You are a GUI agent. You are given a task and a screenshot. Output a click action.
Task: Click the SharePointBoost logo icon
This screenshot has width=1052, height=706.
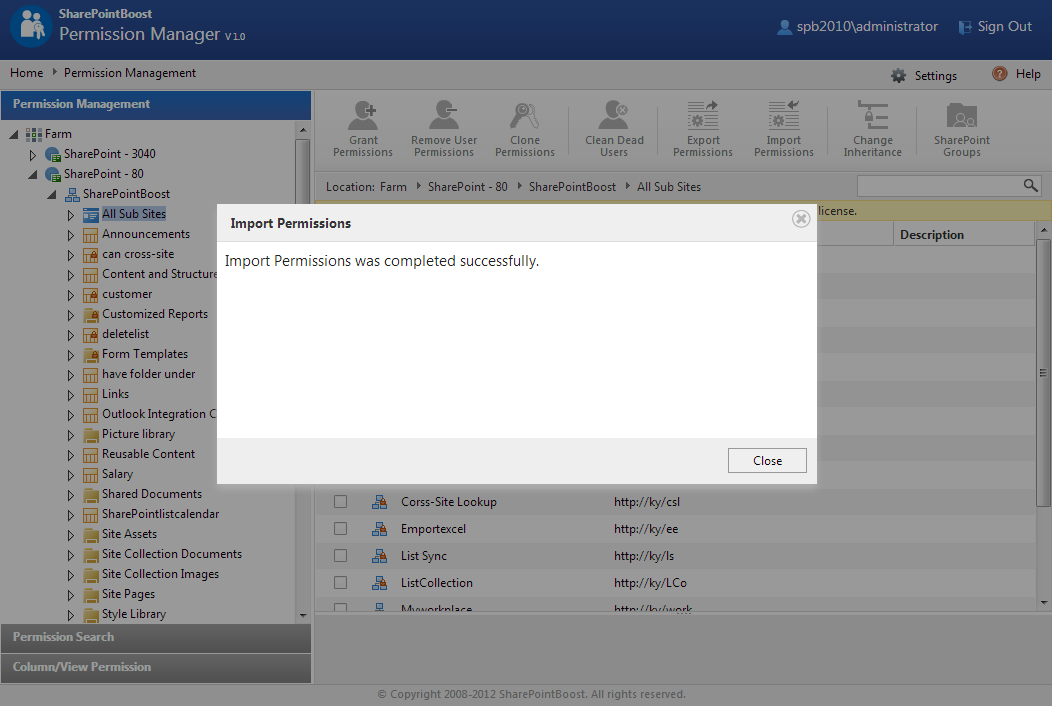click(31, 26)
